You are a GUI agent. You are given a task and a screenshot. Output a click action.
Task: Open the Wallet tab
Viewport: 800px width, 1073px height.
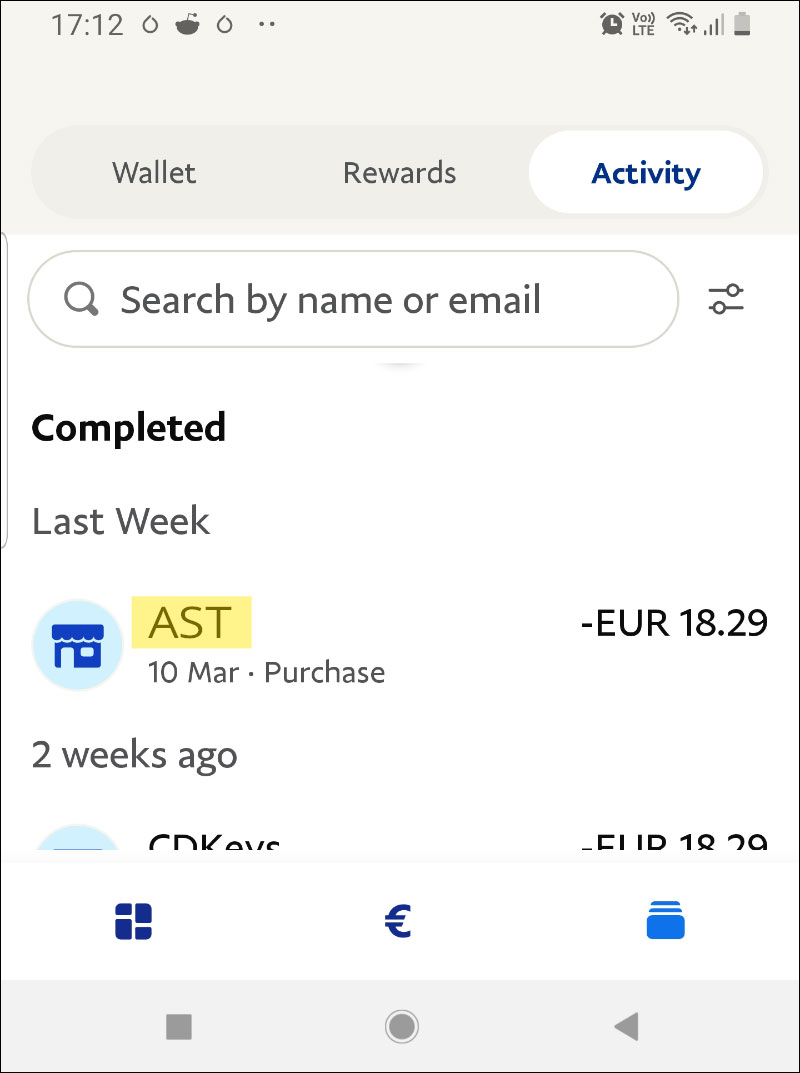(153, 172)
